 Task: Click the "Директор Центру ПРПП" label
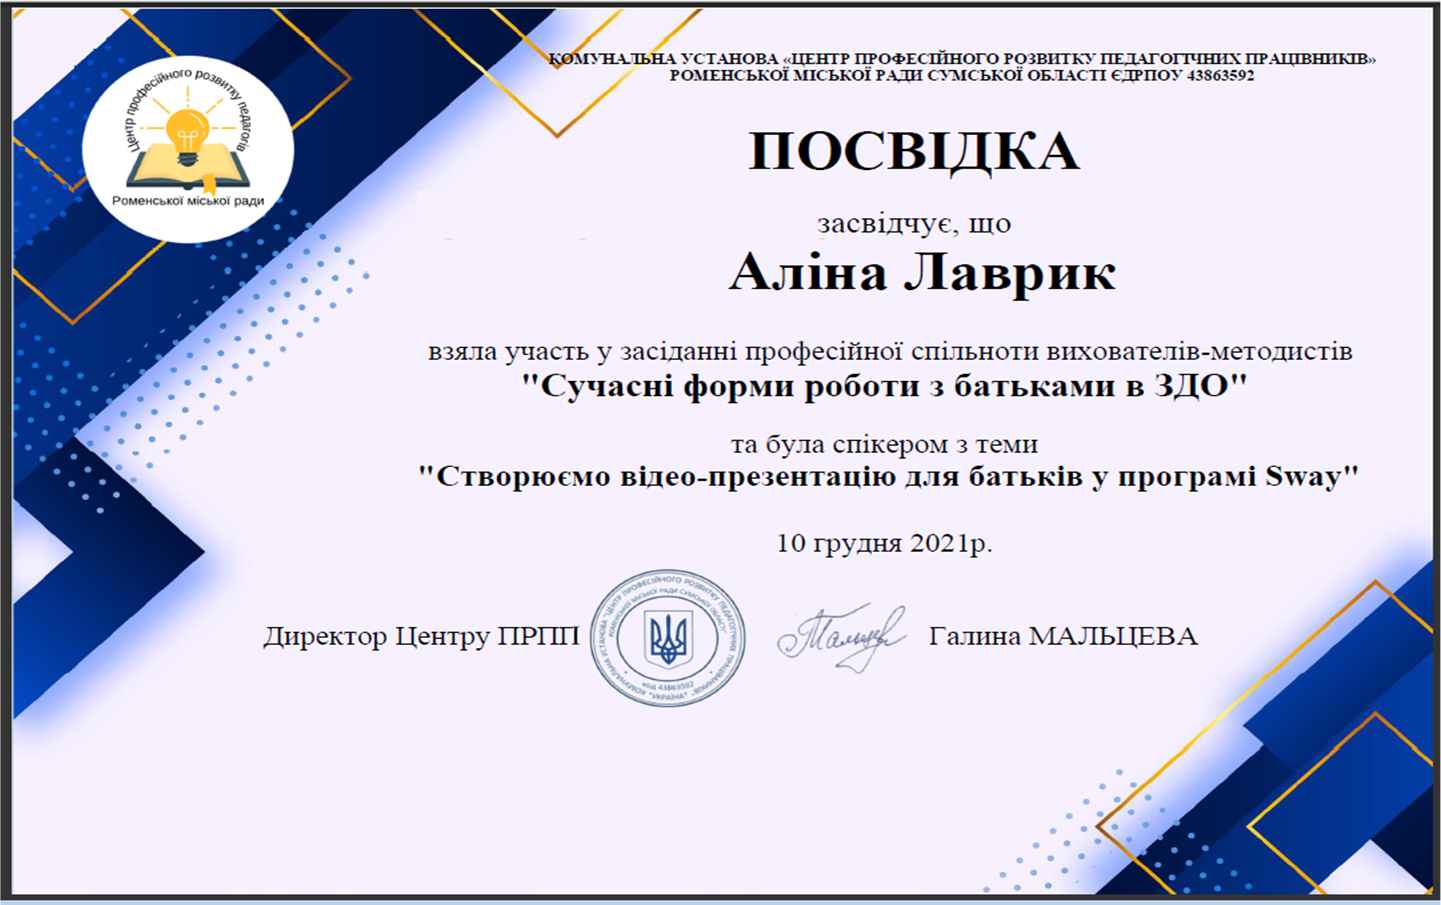421,636
